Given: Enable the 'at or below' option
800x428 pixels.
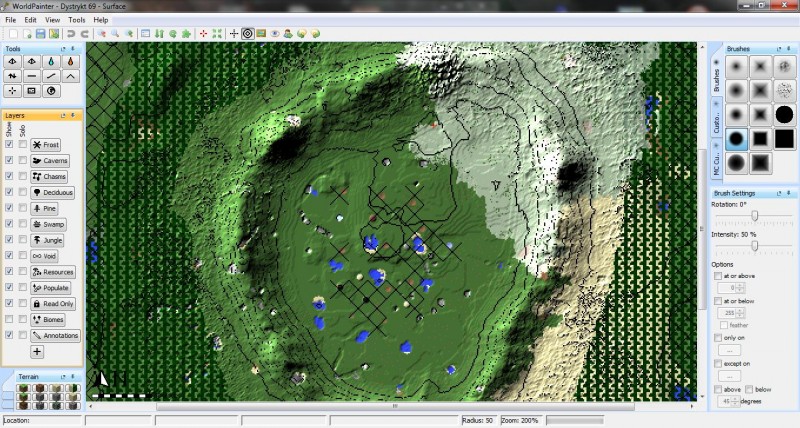Looking at the screenshot, I should (718, 301).
